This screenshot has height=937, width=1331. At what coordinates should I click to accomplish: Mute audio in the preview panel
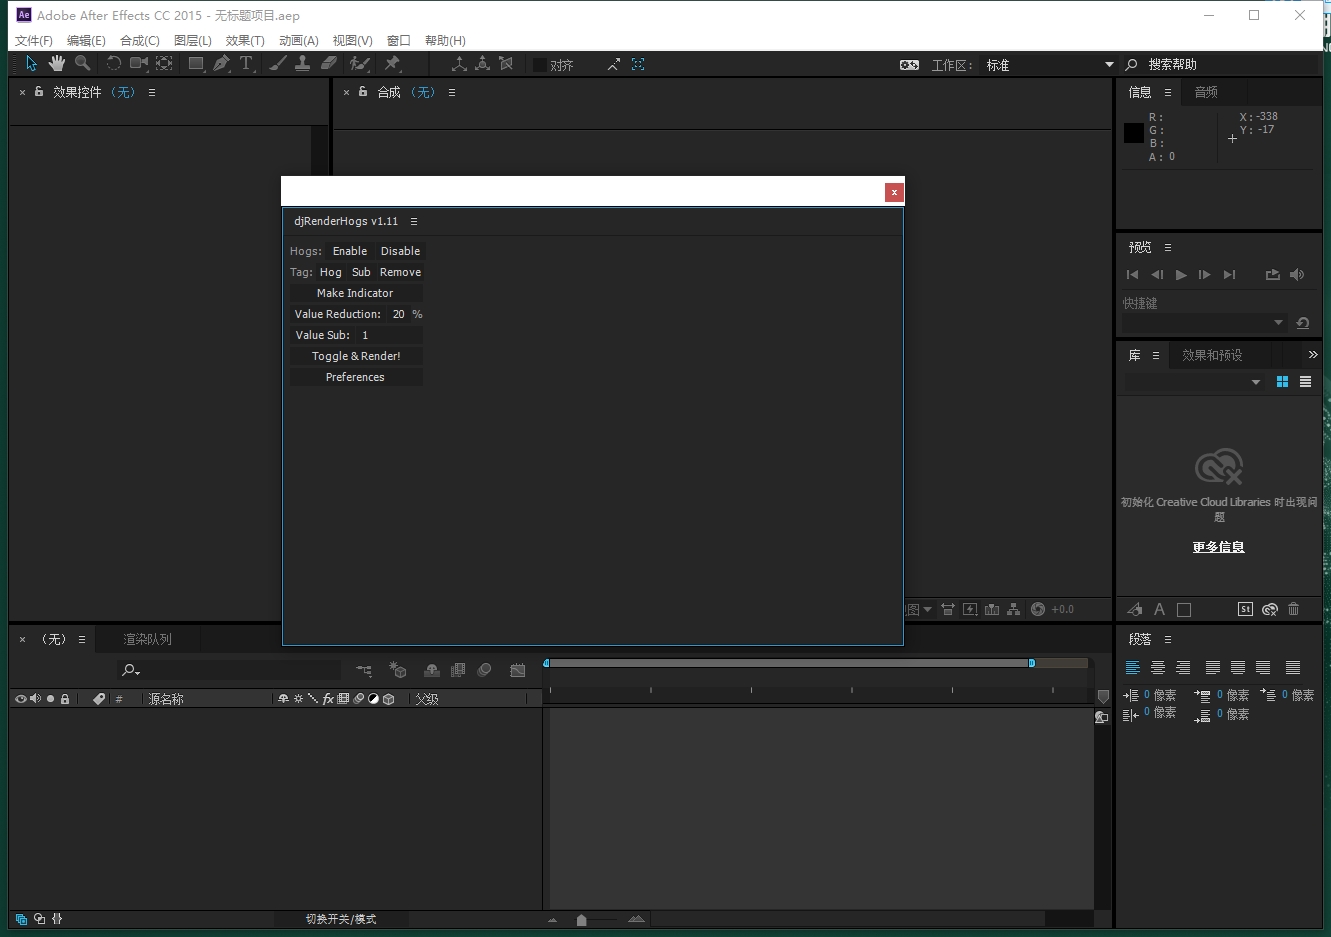point(1297,275)
